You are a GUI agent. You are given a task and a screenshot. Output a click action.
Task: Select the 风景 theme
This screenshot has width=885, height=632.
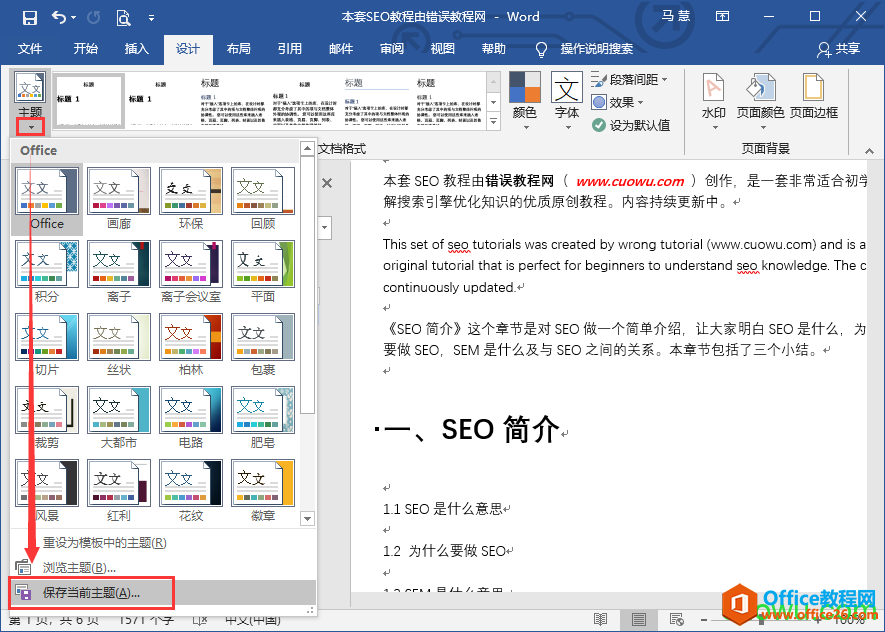pos(47,490)
